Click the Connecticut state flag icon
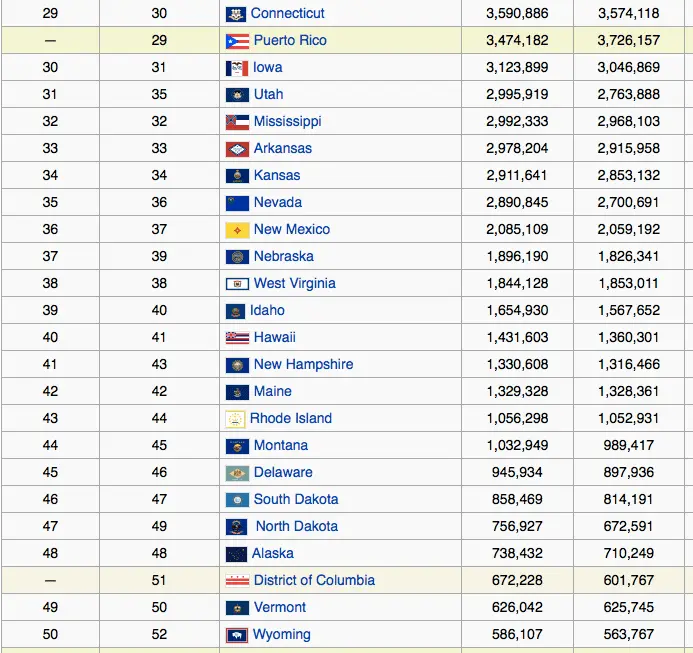Viewport: 693px width, 653px height. (x=236, y=14)
